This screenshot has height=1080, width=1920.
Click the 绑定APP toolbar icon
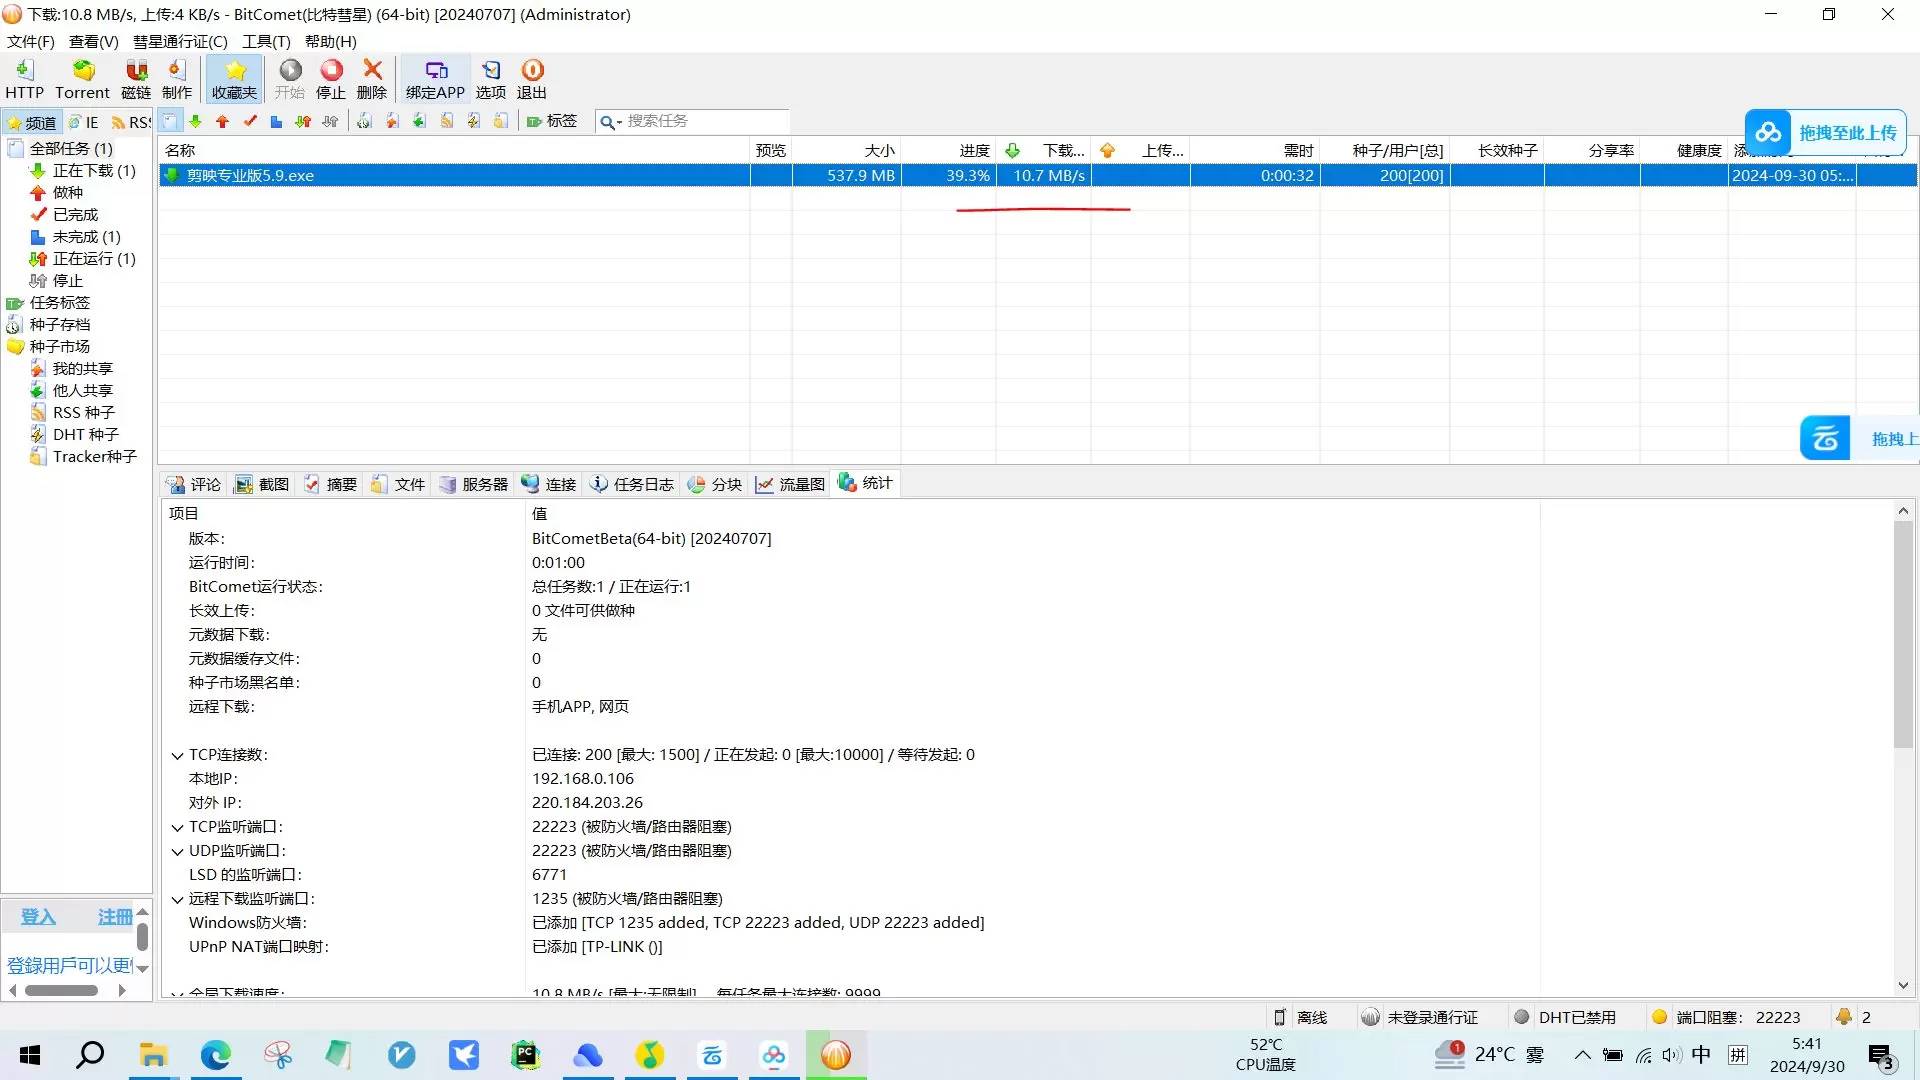pos(435,79)
